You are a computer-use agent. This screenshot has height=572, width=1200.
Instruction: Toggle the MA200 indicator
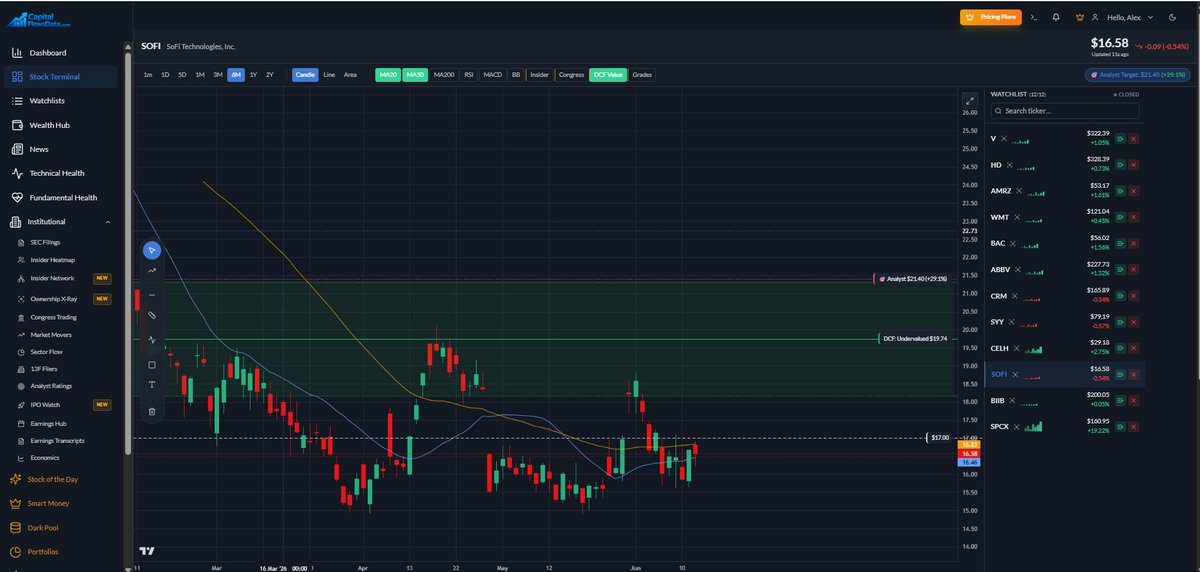coord(443,75)
